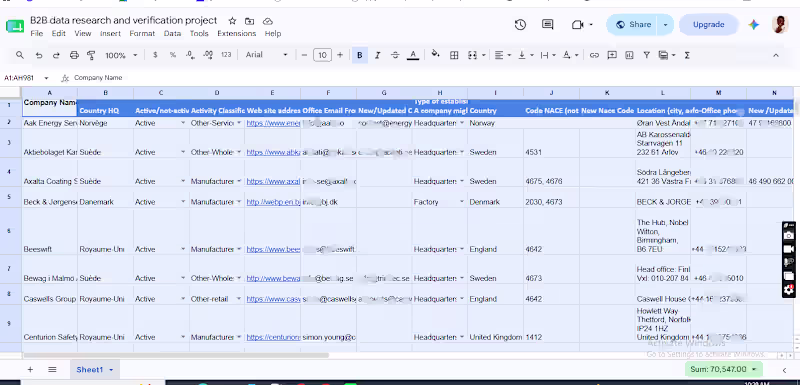Open the Google account avatar
This screenshot has width=800, height=385.
click(780, 24)
